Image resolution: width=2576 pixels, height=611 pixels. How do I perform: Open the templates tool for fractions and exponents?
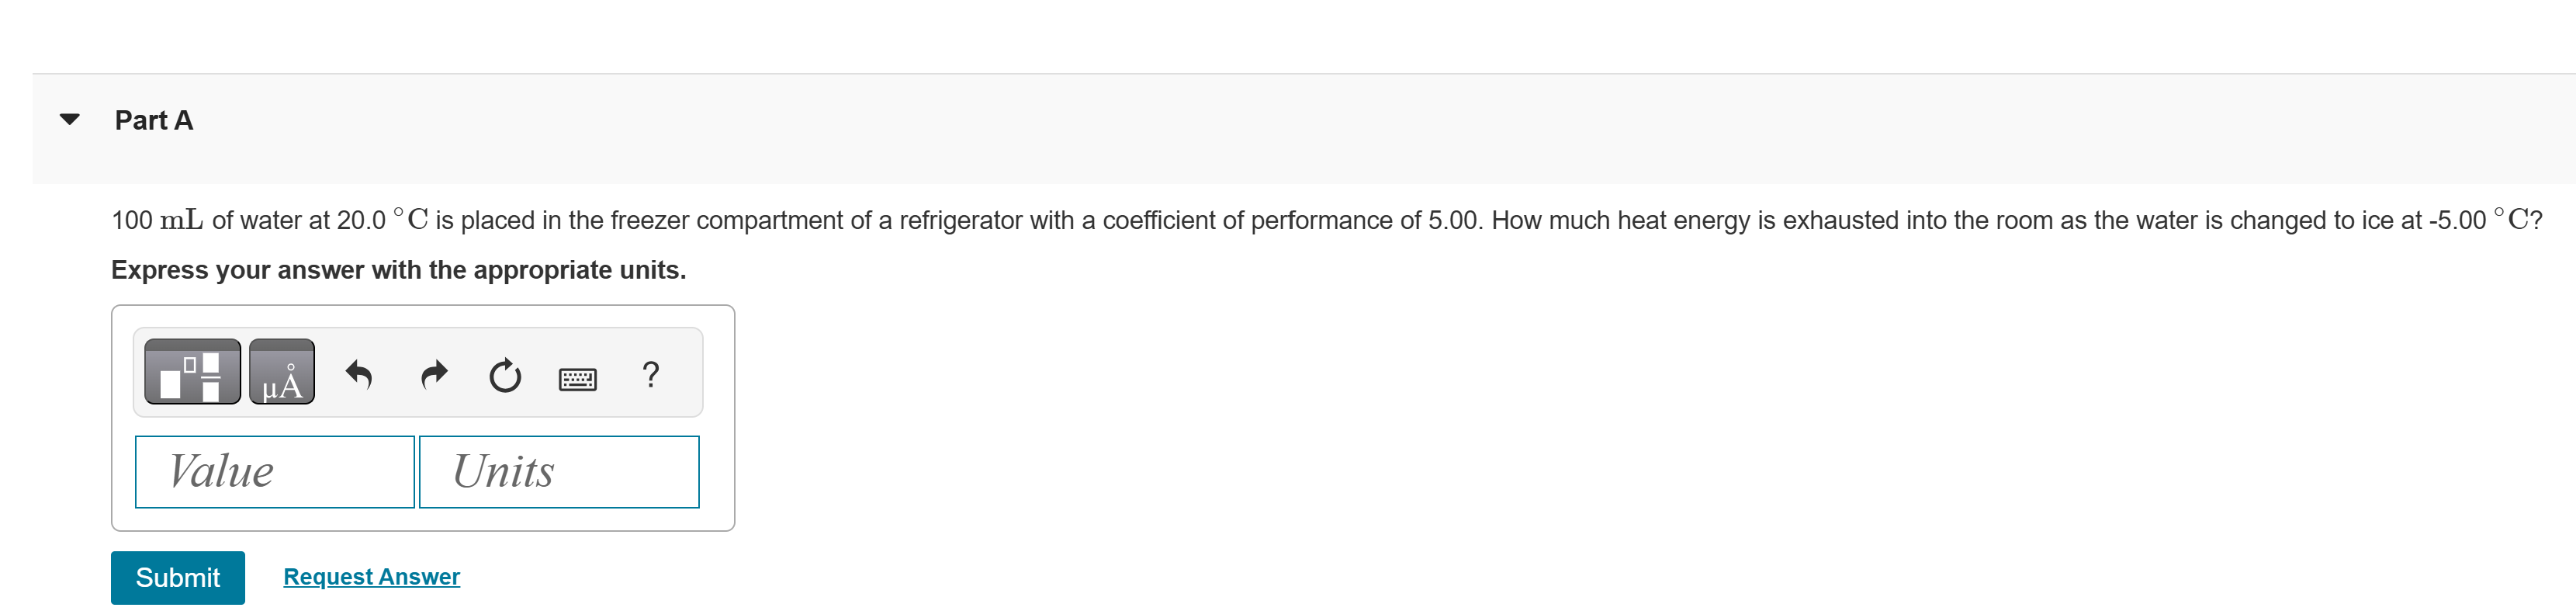click(x=192, y=372)
